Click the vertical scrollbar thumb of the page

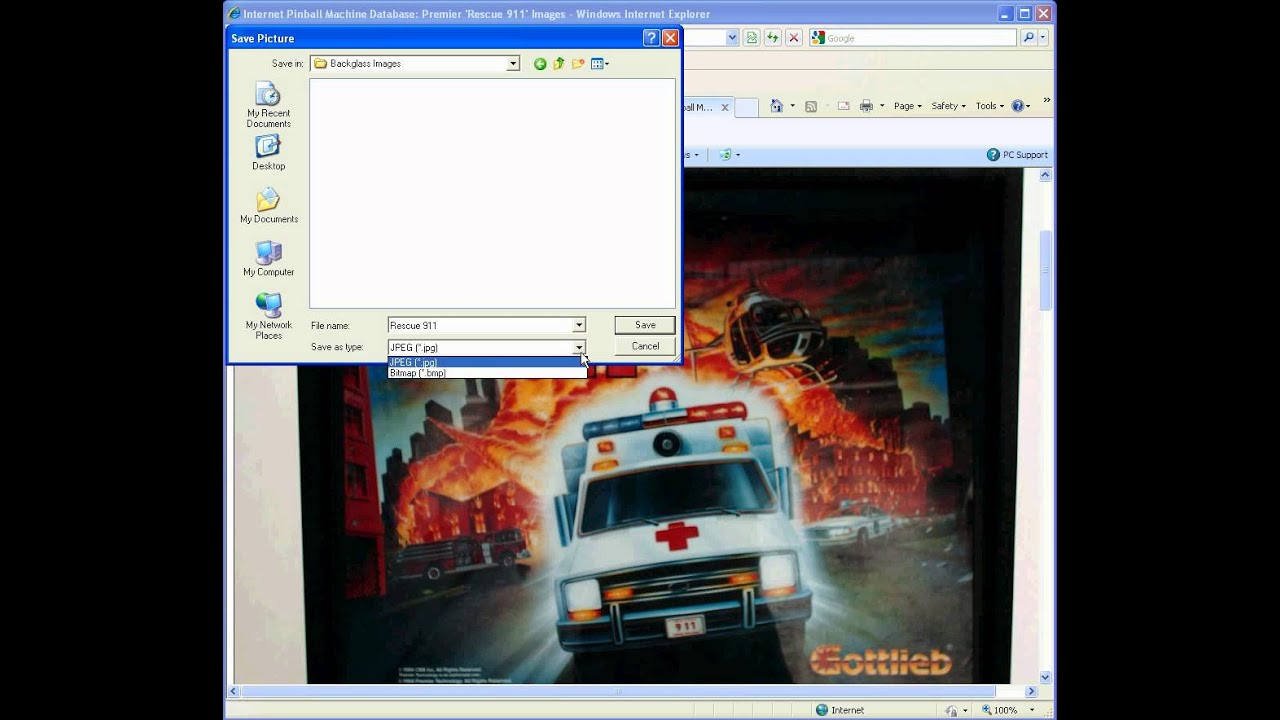(x=1046, y=270)
